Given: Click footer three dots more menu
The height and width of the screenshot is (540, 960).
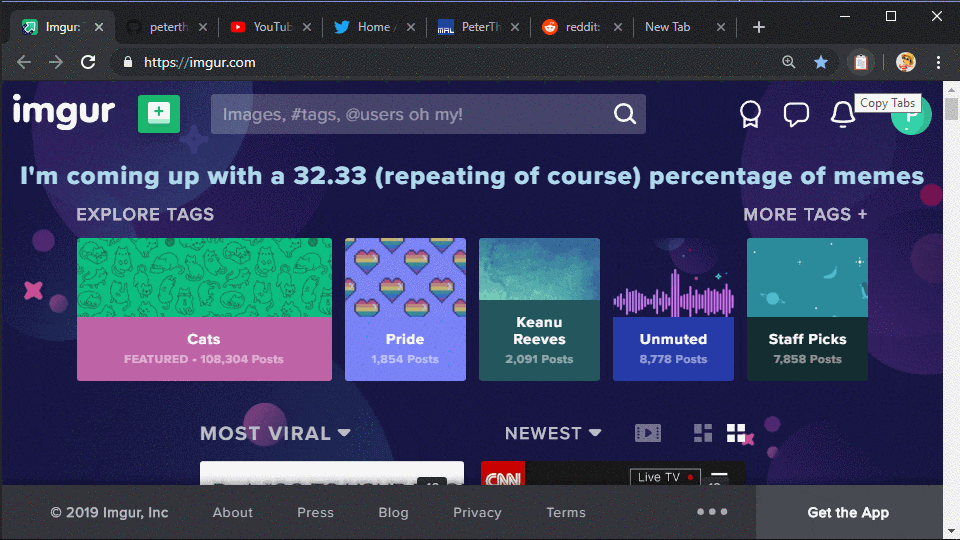Looking at the screenshot, I should [712, 512].
